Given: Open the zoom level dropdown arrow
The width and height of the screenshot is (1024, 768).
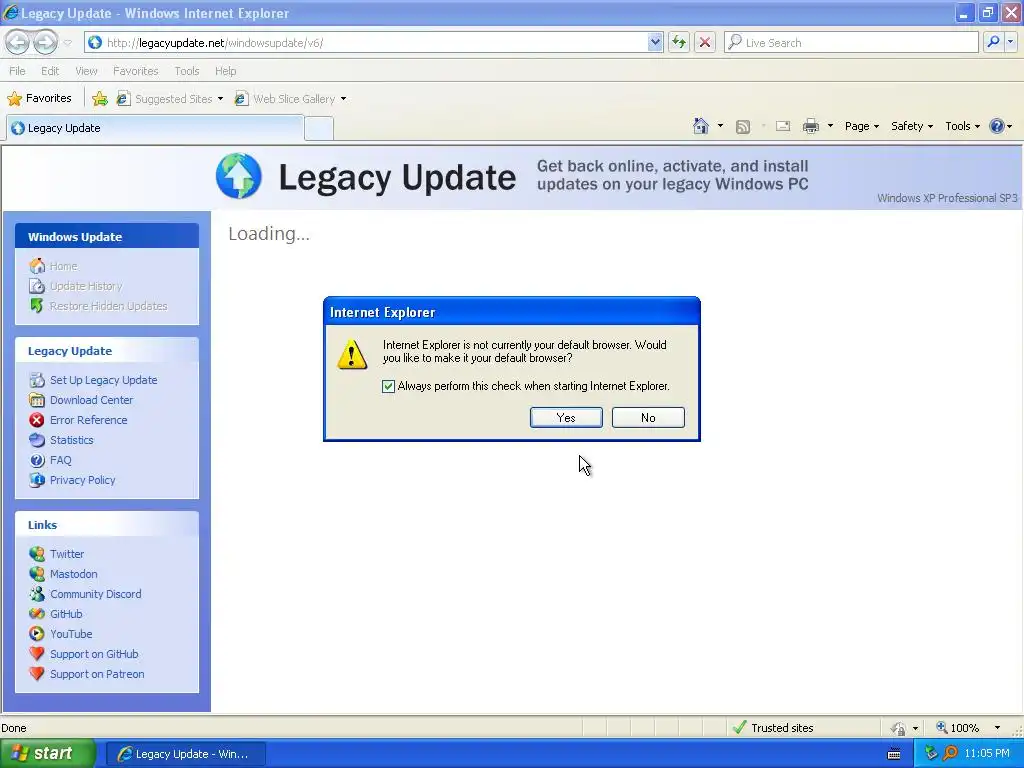Looking at the screenshot, I should pos(997,728).
